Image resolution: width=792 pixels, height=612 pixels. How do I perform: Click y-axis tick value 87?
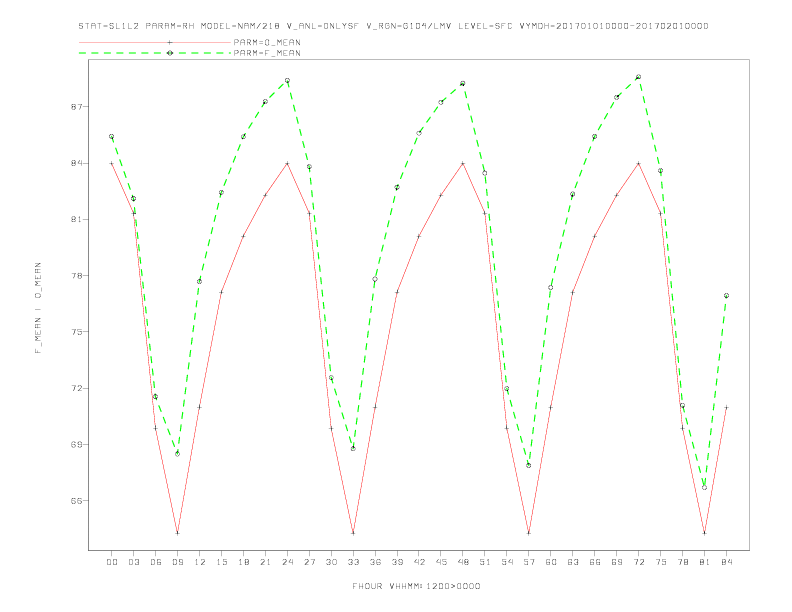coord(76,107)
